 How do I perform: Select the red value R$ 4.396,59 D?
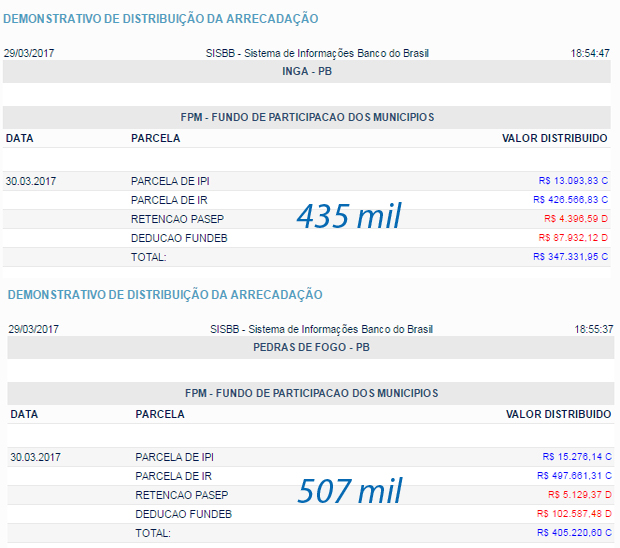[x=576, y=219]
